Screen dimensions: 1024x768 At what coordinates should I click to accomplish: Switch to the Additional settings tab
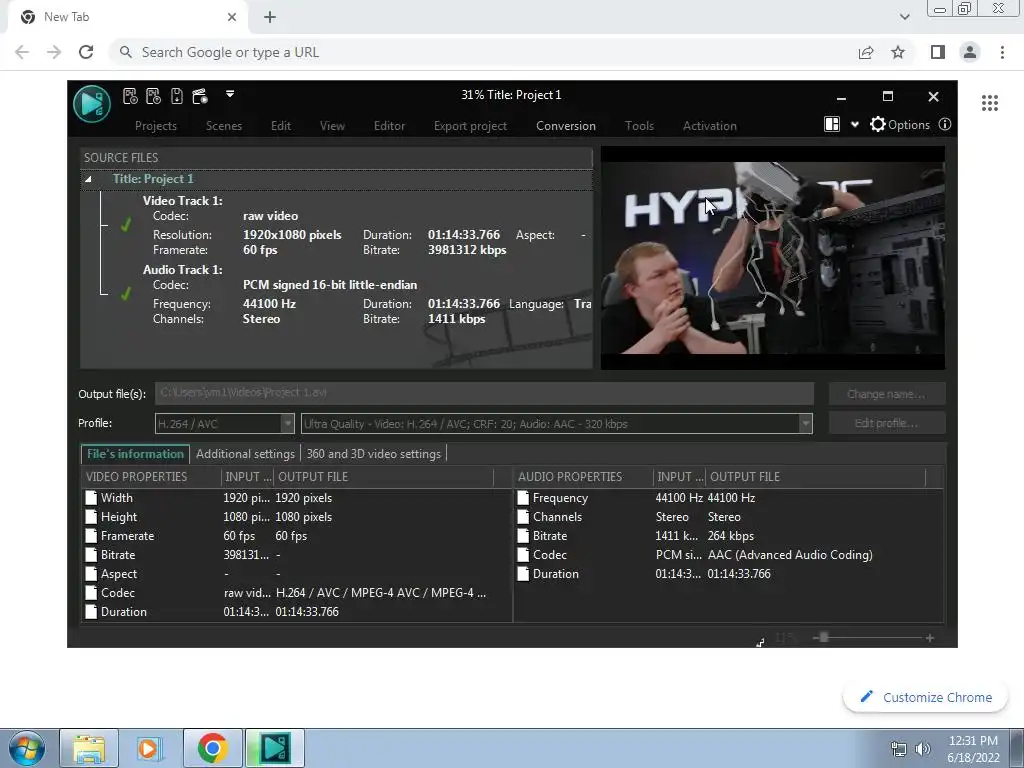click(246, 454)
